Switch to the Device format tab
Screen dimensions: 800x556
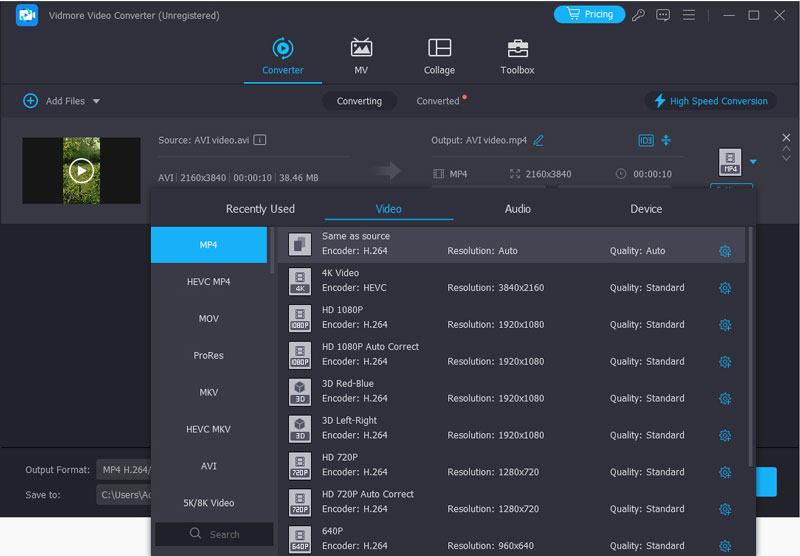[646, 209]
